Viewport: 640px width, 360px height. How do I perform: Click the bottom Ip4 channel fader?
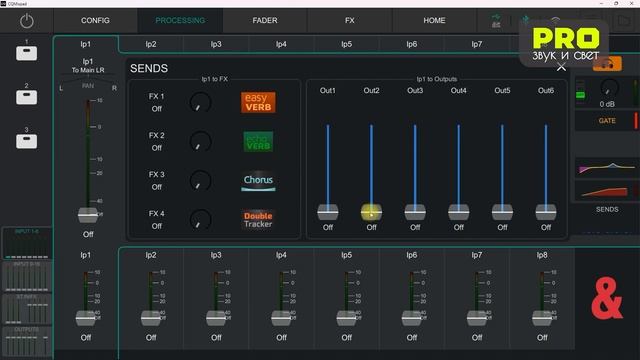(x=281, y=318)
